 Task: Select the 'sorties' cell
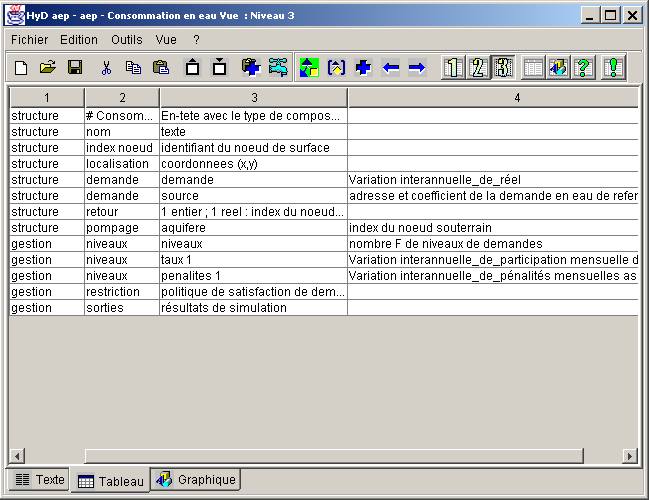tap(122, 308)
